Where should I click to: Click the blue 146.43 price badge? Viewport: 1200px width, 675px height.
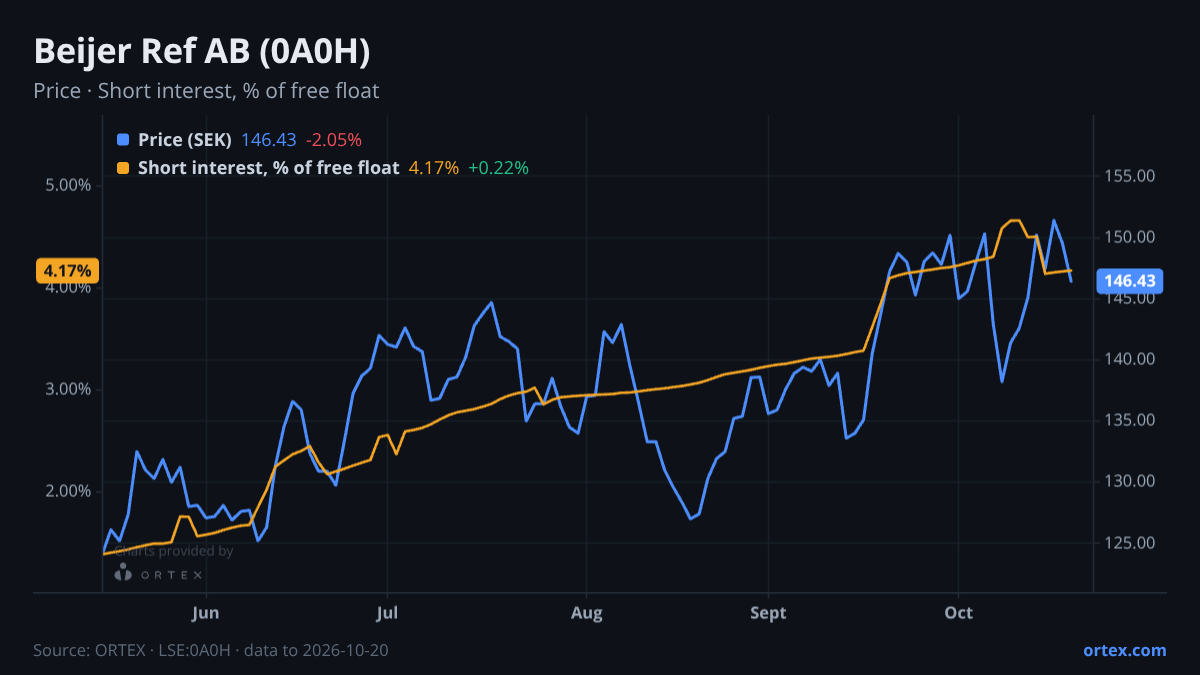[x=1130, y=281]
